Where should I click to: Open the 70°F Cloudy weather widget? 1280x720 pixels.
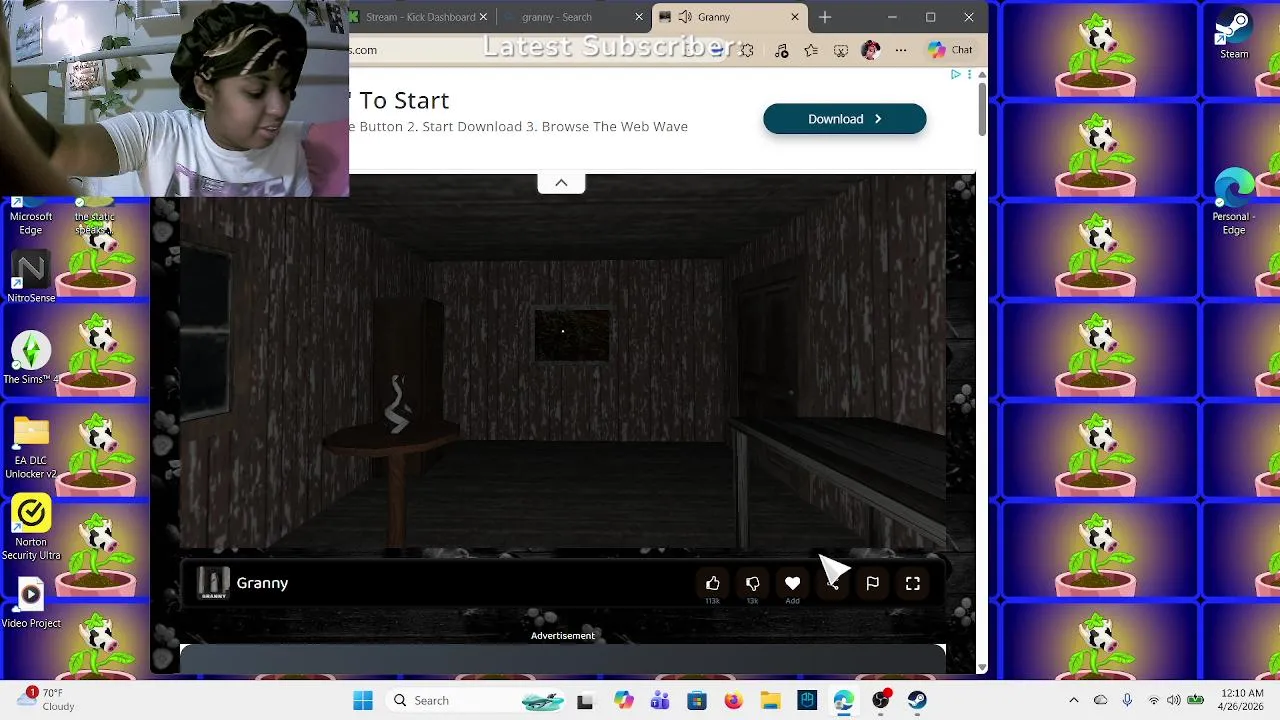tap(45, 699)
